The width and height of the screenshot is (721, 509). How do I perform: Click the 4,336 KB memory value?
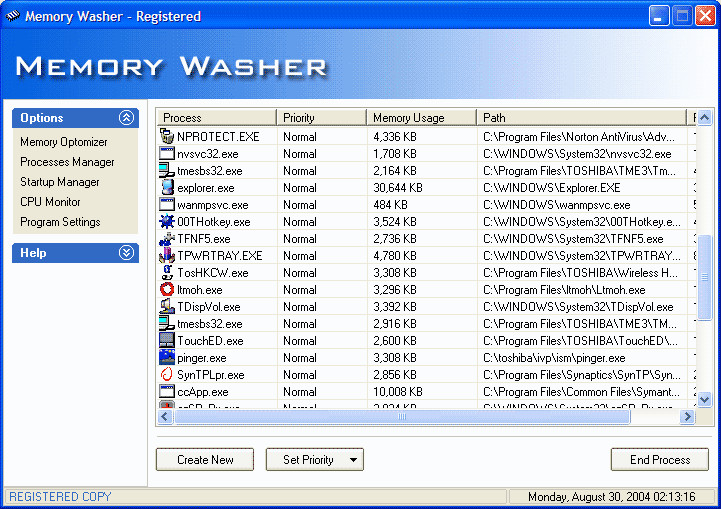pos(395,137)
